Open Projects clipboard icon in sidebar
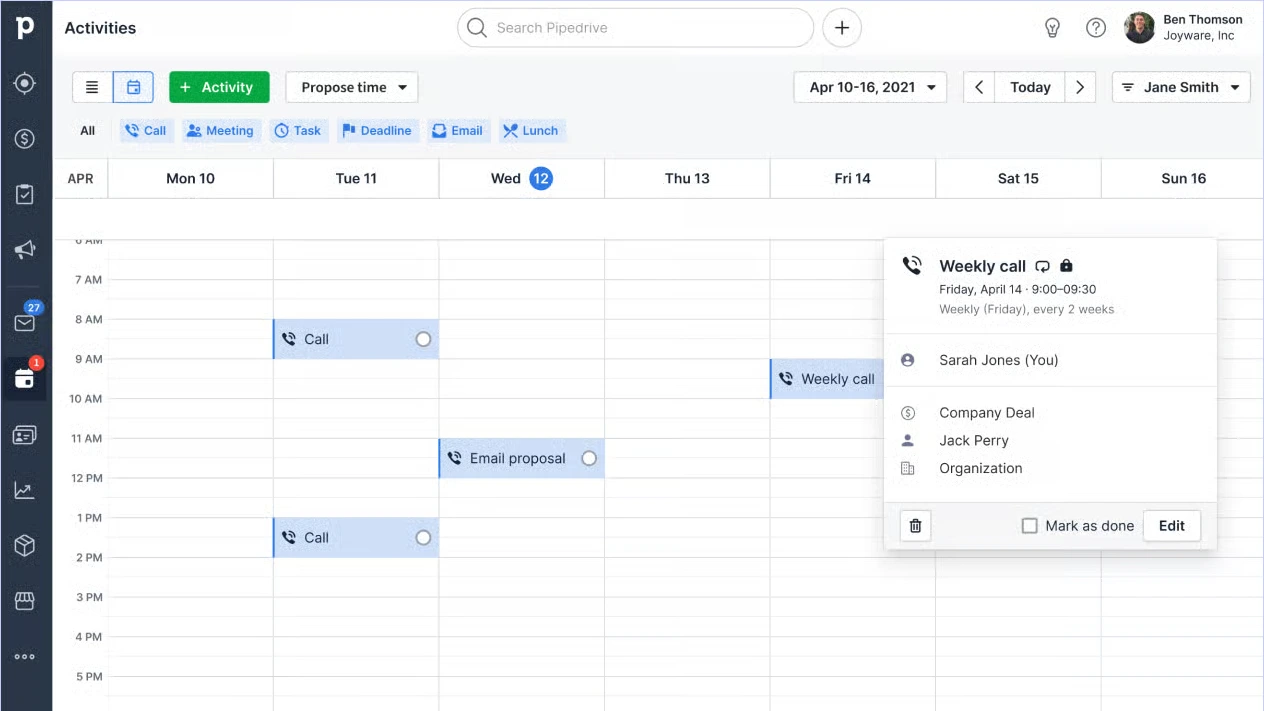Screen dimensions: 1264x711 [25, 194]
